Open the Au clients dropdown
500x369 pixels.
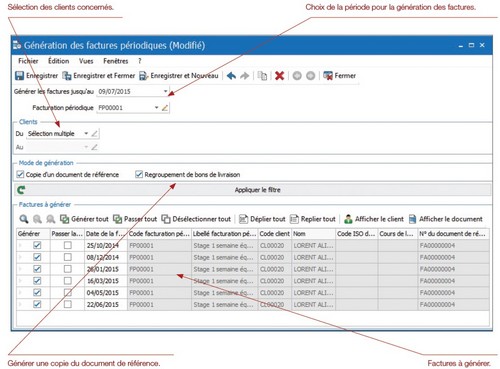click(86, 147)
